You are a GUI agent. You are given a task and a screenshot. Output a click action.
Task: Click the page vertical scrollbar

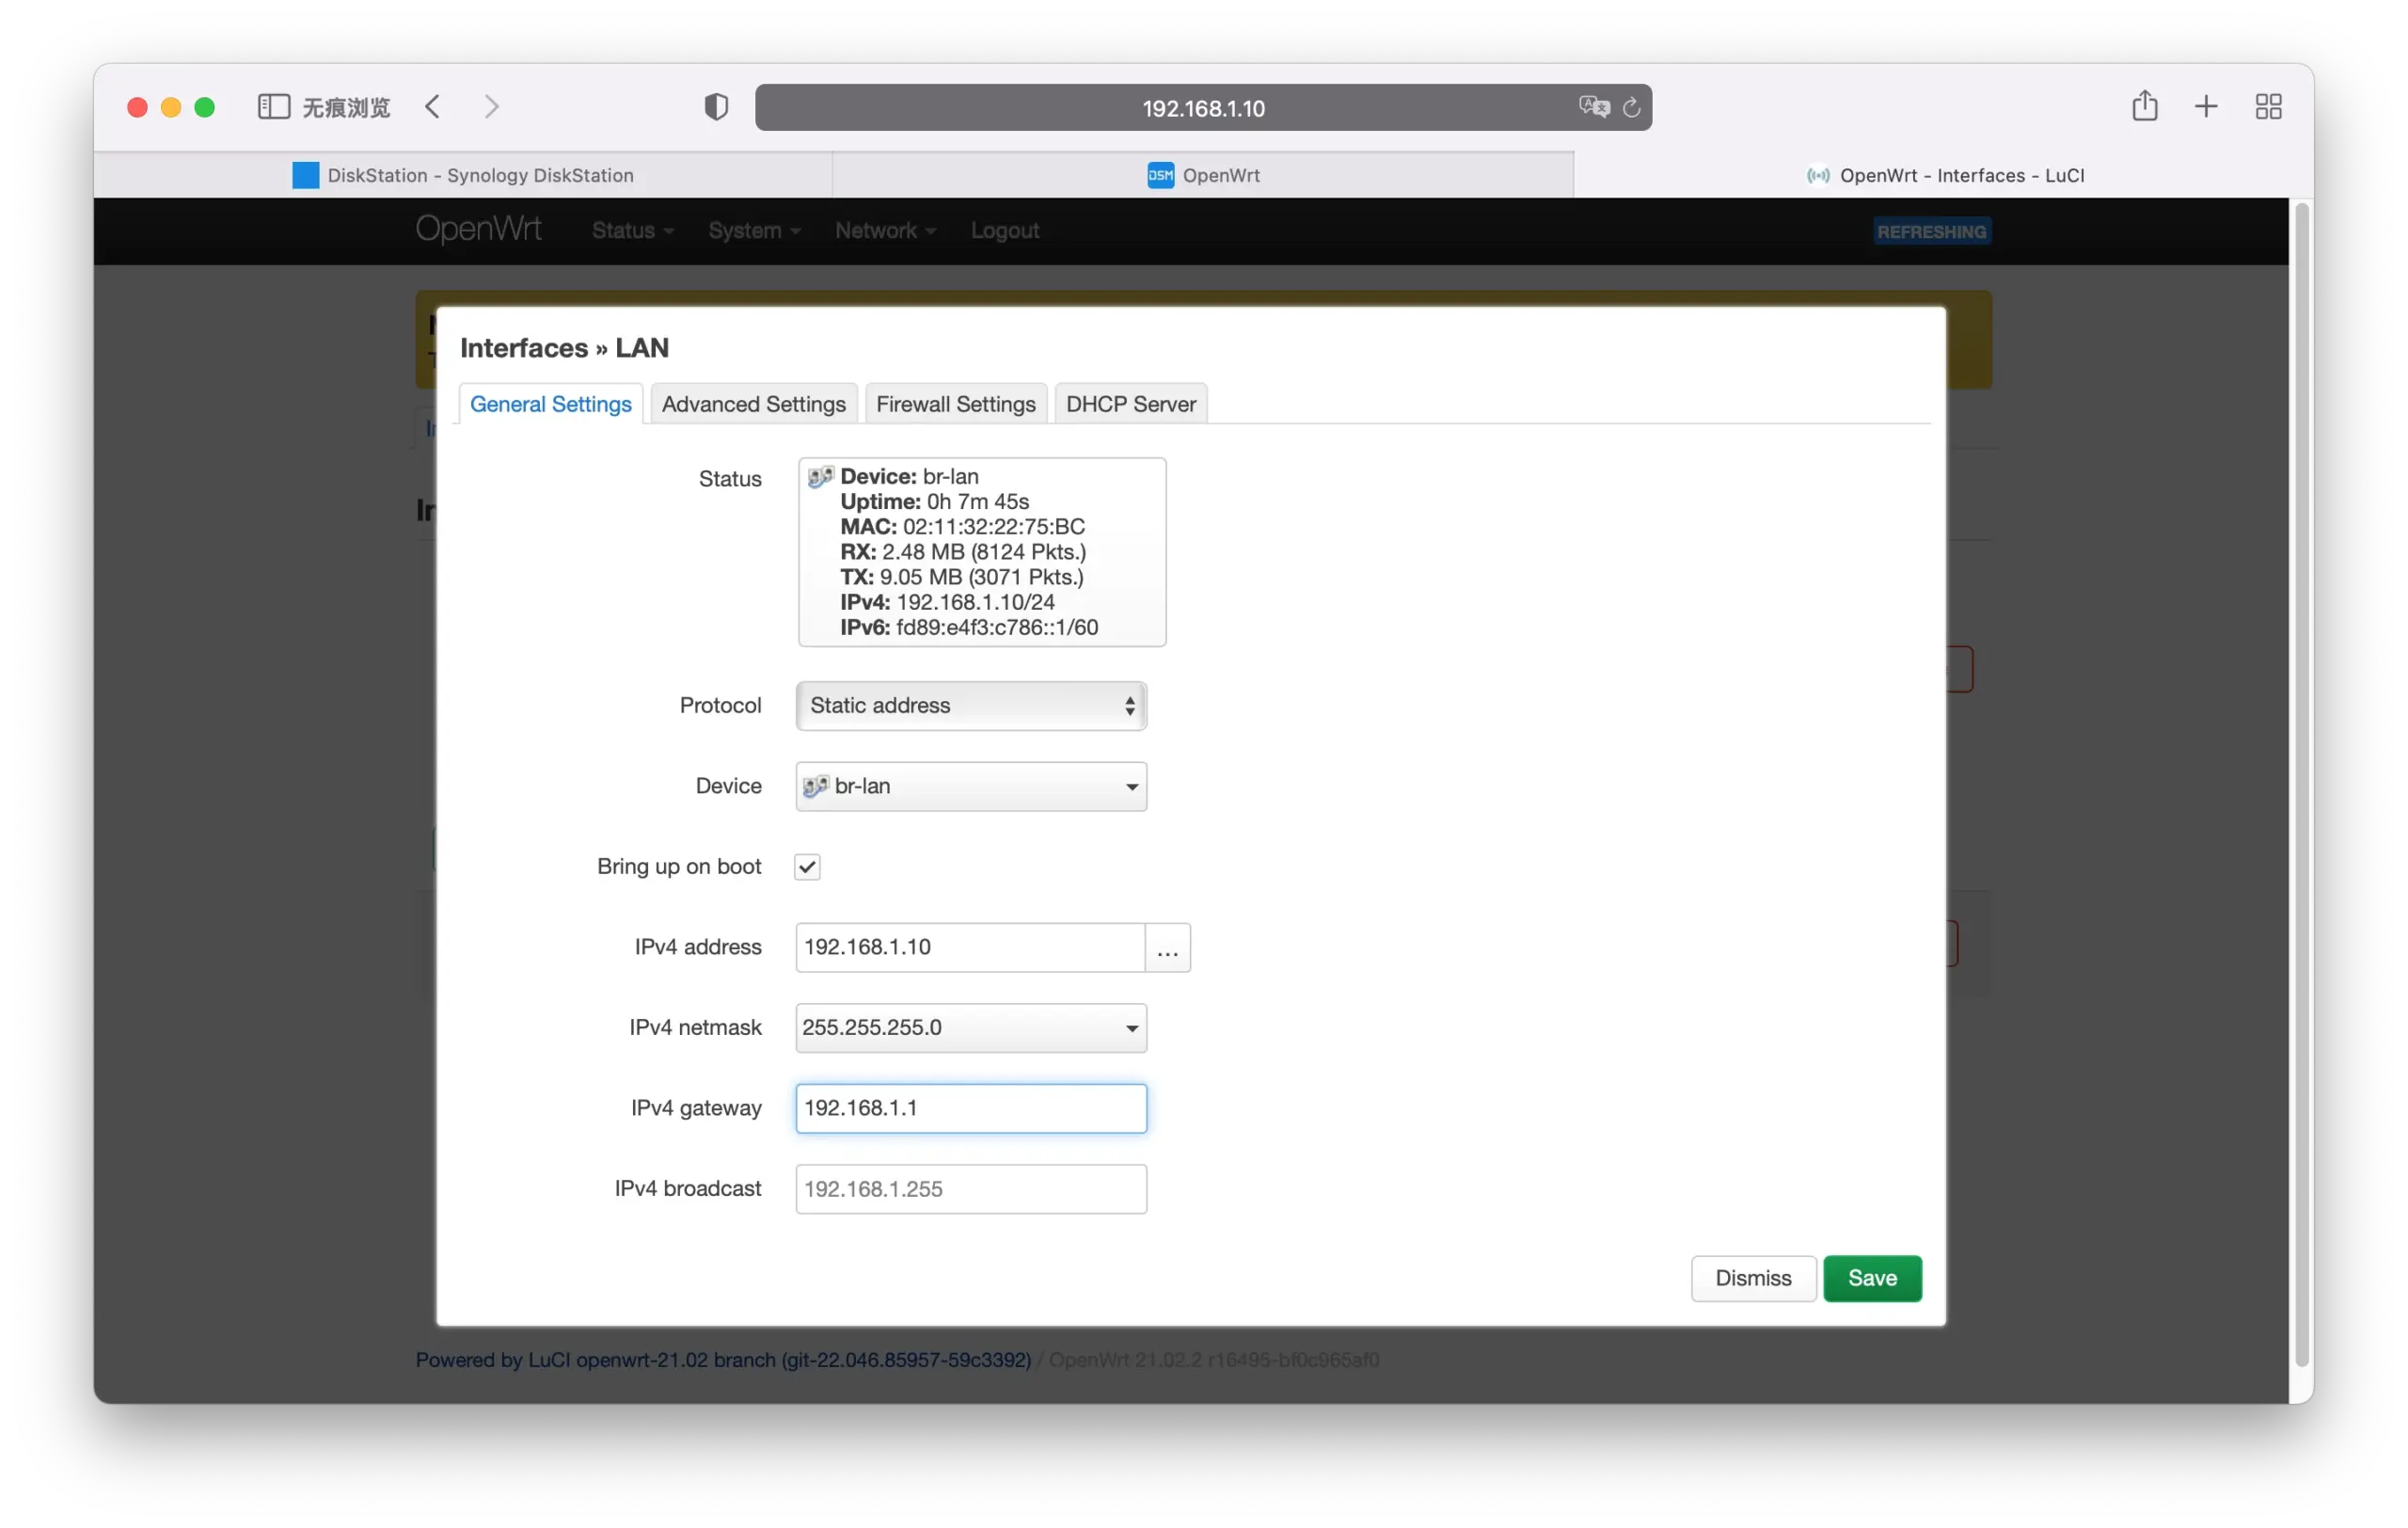tap(2301, 785)
